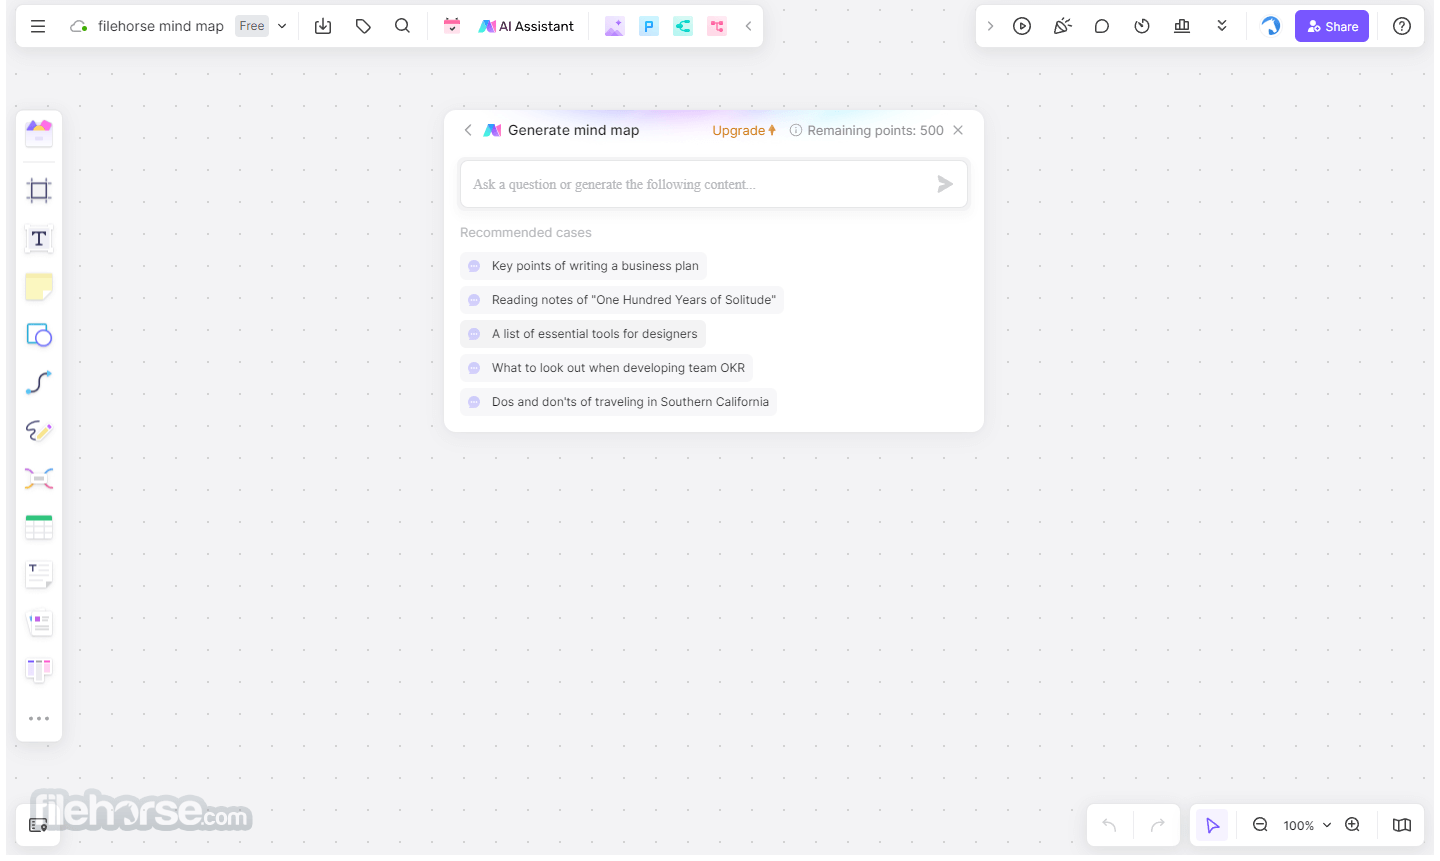Select the Frame tool
This screenshot has height=861, width=1440.
tap(39, 190)
